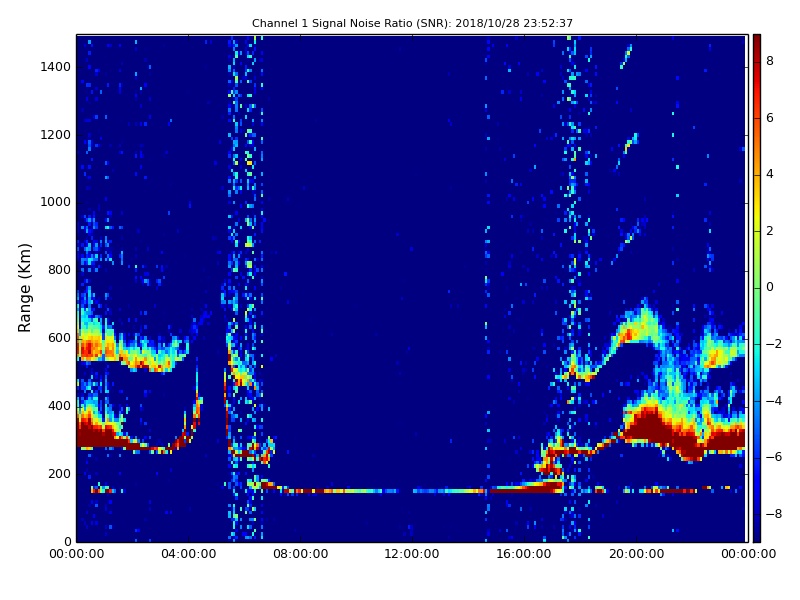Click the plot title with SNR timestamp
800x600 pixels.
412,23
